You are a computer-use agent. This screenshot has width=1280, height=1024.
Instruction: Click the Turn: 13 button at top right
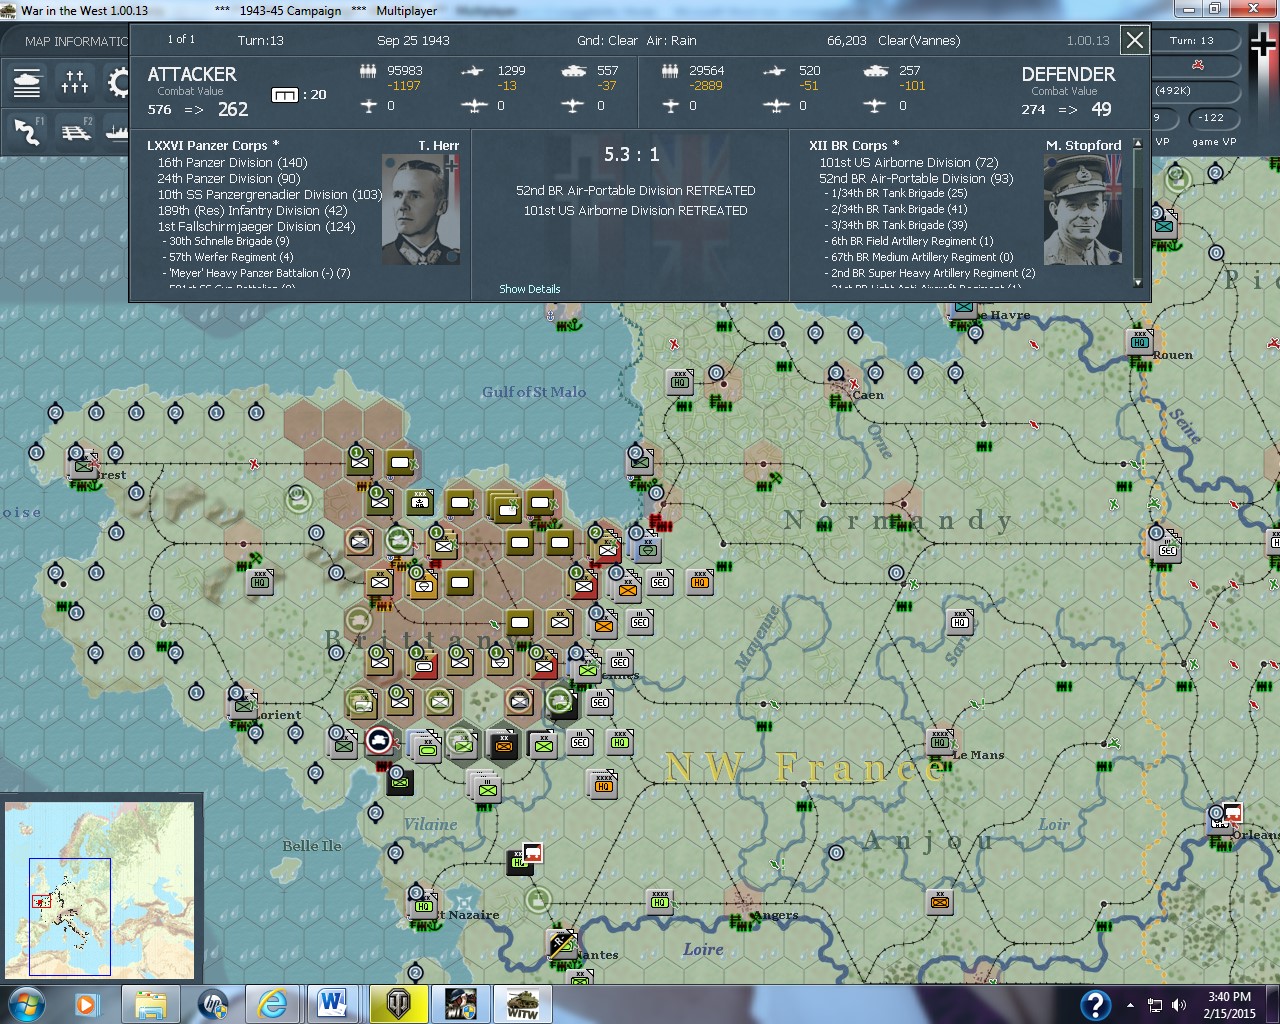click(1192, 41)
